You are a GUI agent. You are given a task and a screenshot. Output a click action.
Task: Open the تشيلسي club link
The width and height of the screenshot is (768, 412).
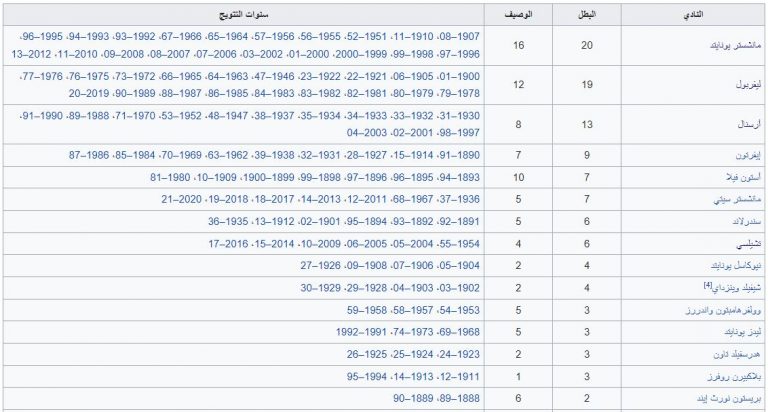(749, 244)
